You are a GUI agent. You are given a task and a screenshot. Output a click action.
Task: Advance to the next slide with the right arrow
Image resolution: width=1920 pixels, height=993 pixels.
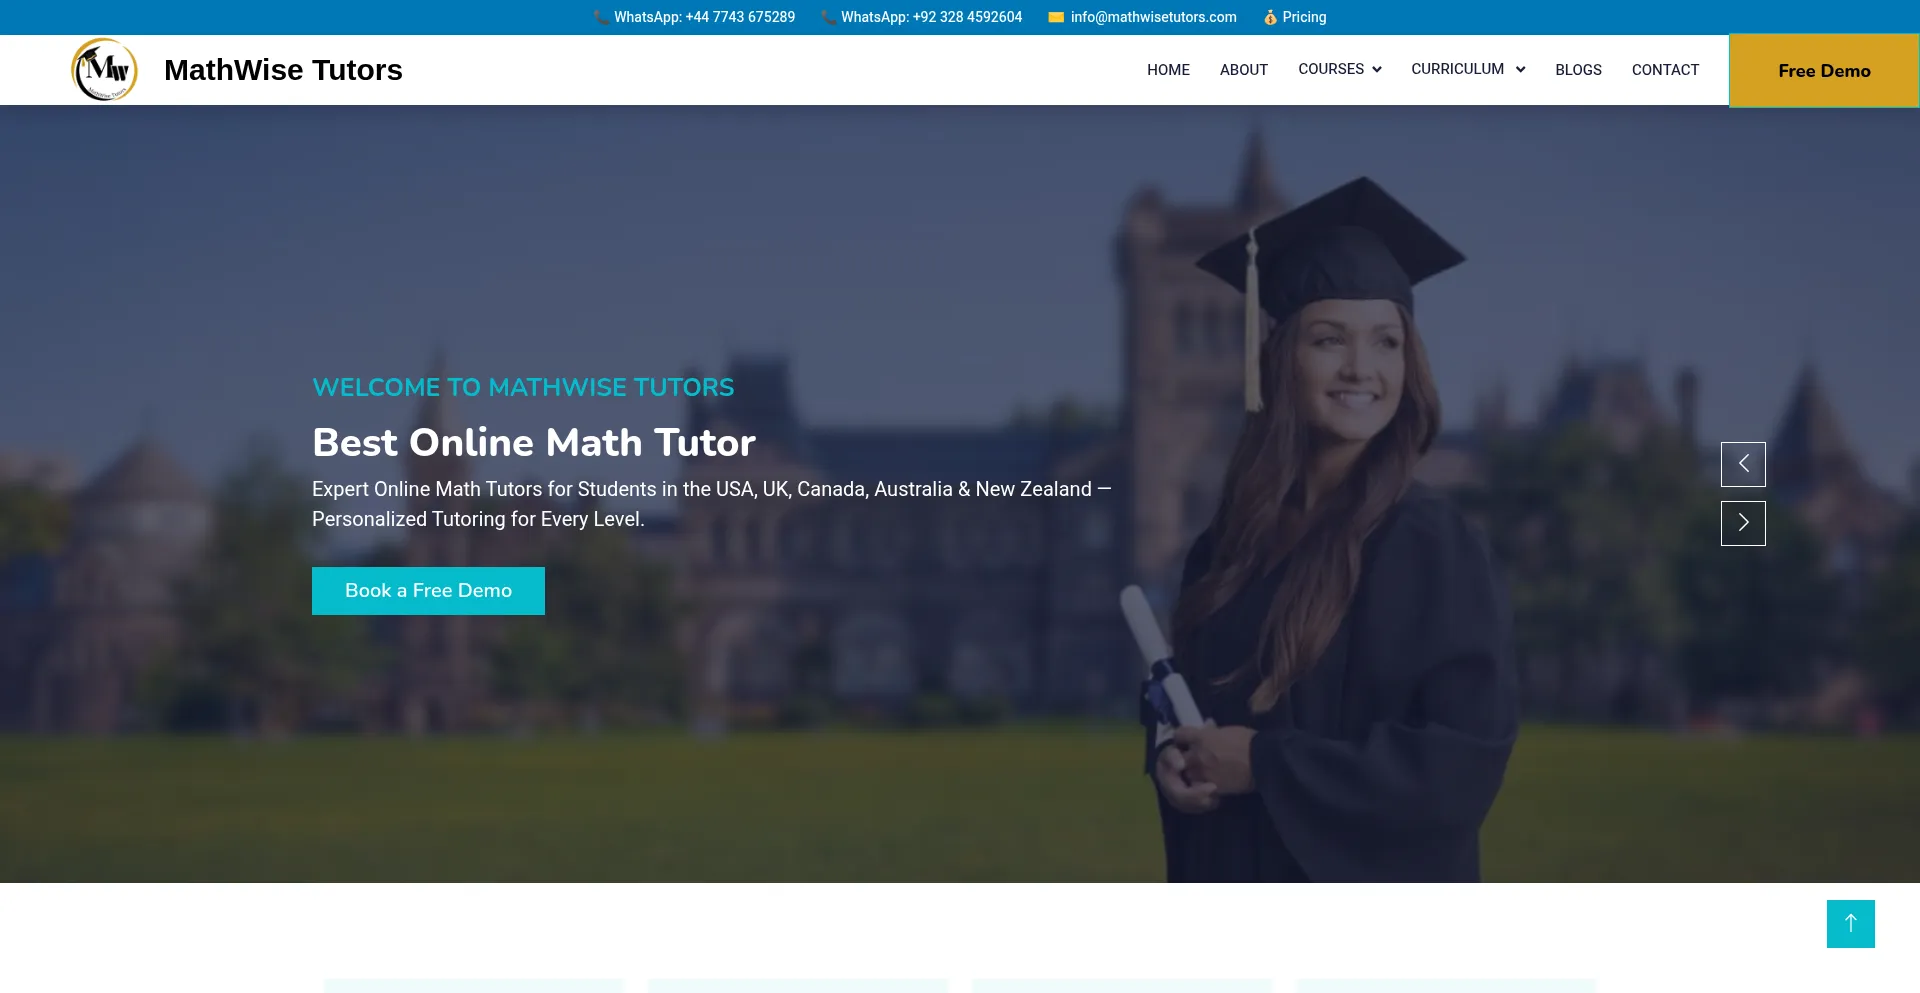[x=1743, y=523]
